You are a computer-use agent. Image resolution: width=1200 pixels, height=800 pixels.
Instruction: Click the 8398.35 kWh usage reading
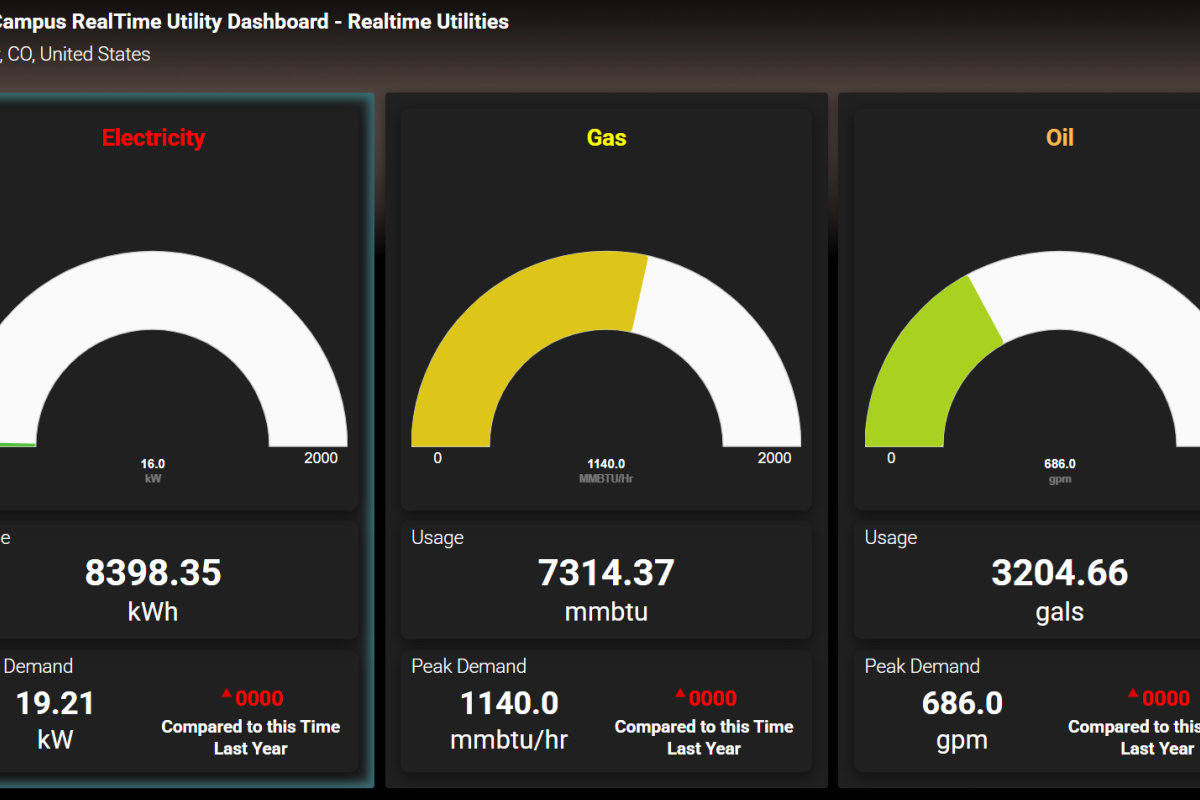coord(154,572)
